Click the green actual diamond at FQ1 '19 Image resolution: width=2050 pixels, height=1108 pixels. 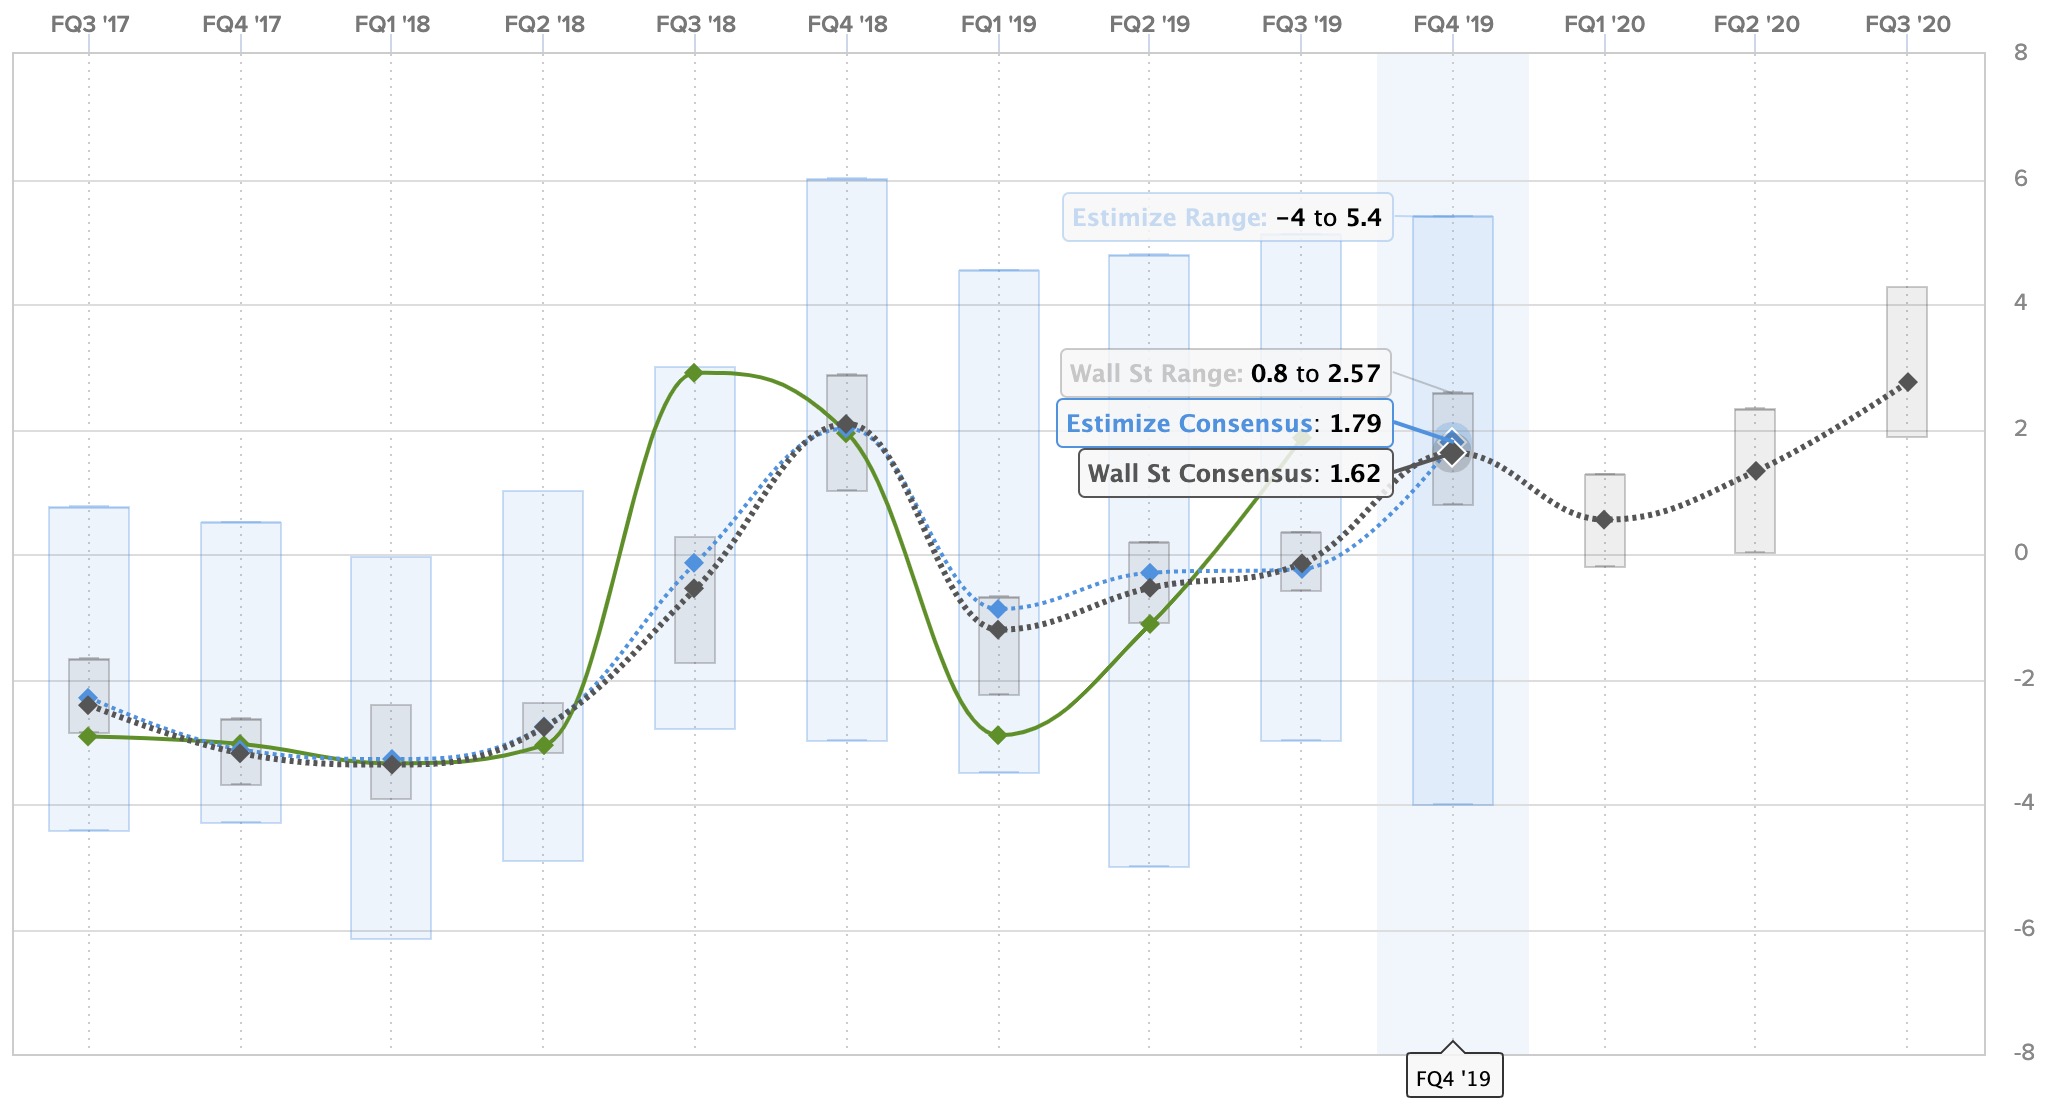pyautogui.click(x=998, y=735)
